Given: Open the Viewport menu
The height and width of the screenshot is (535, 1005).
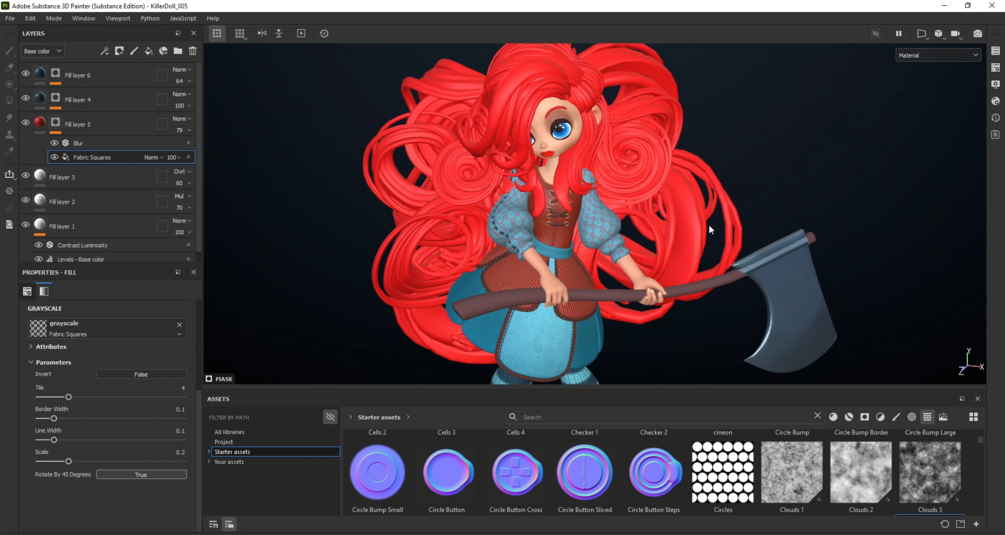Looking at the screenshot, I should [118, 19].
